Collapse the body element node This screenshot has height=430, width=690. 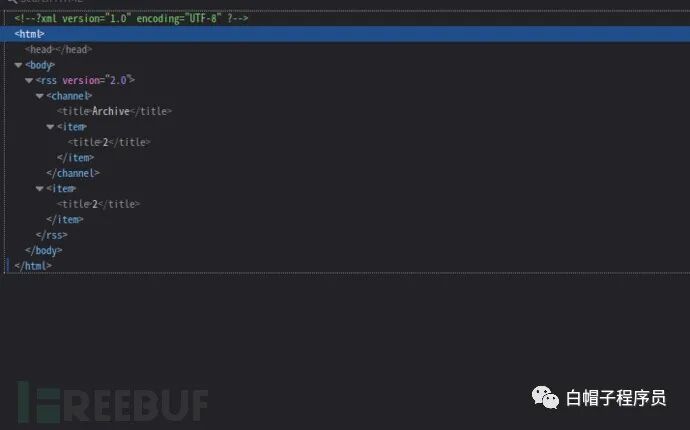[18, 65]
